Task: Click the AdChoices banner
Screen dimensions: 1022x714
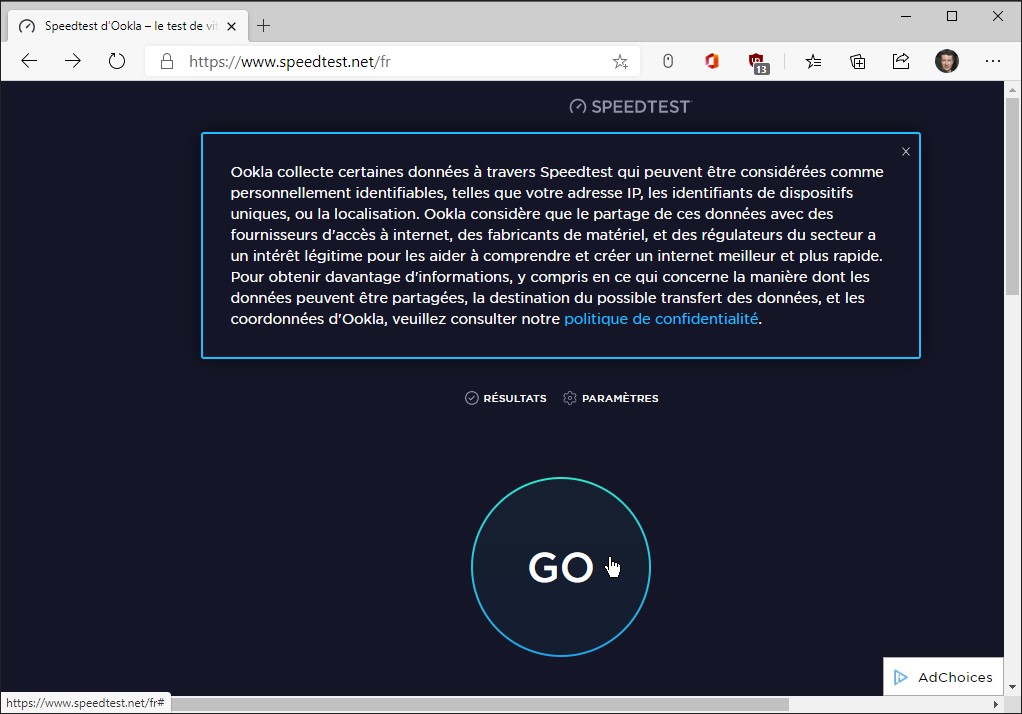Action: tap(943, 677)
